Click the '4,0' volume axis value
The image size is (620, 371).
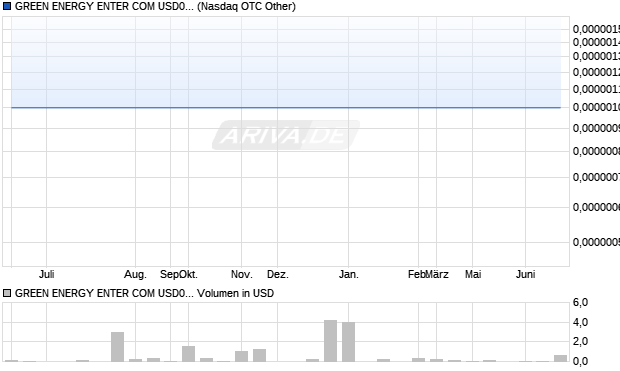coord(580,322)
